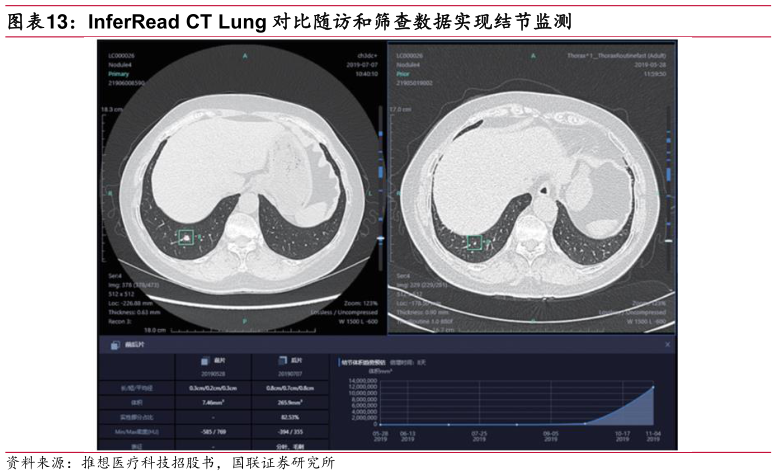Click the last data point on volume chart
Viewport: 777px width, 476px height.
653,387
